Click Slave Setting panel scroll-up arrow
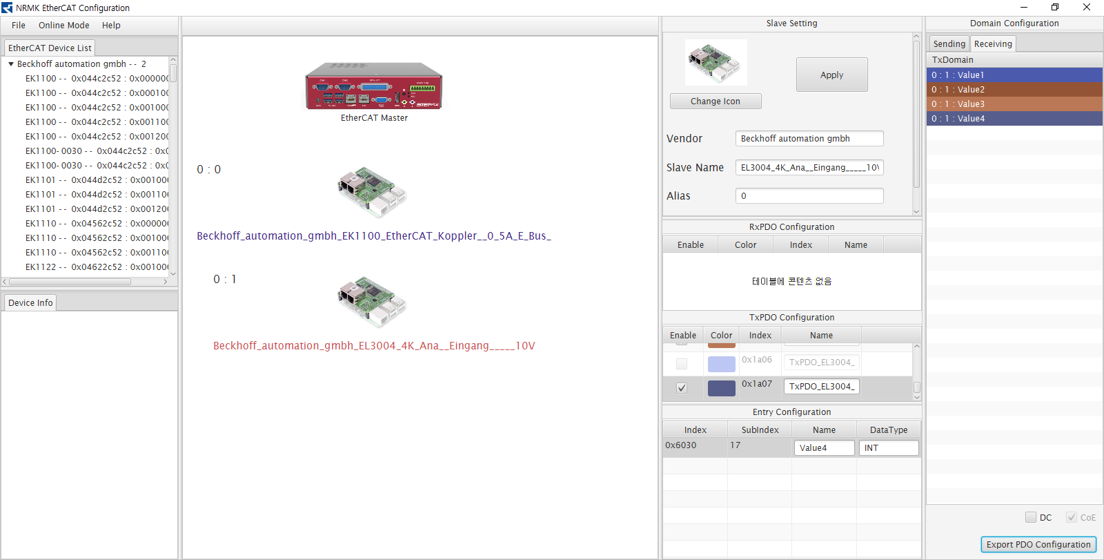 916,37
